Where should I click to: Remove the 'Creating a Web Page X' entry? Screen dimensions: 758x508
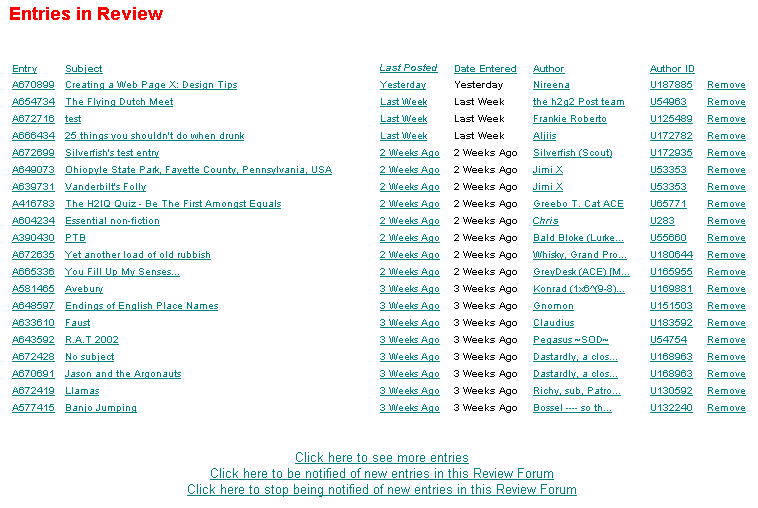726,85
